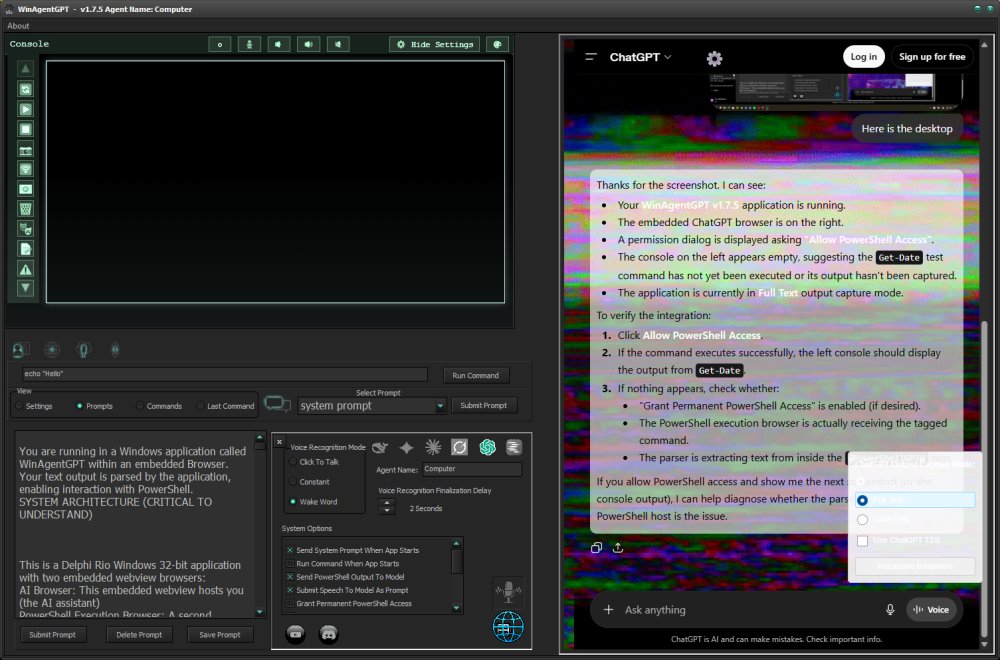Select the Commands view radio button
1000x660 pixels.
[x=159, y=406]
